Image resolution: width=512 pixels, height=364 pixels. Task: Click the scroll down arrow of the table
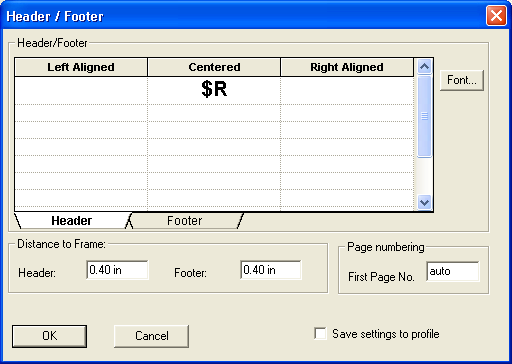click(424, 202)
